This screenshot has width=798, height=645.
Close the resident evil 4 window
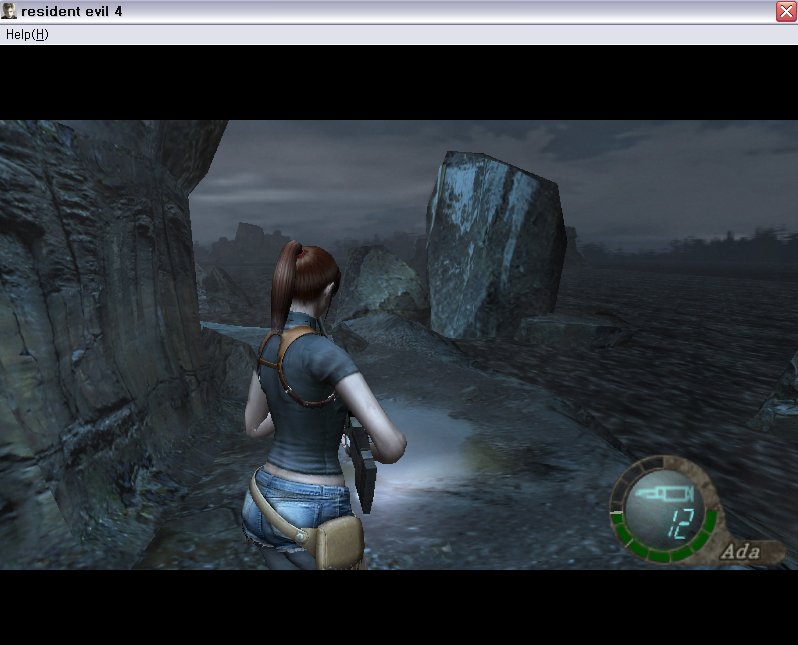click(x=786, y=11)
